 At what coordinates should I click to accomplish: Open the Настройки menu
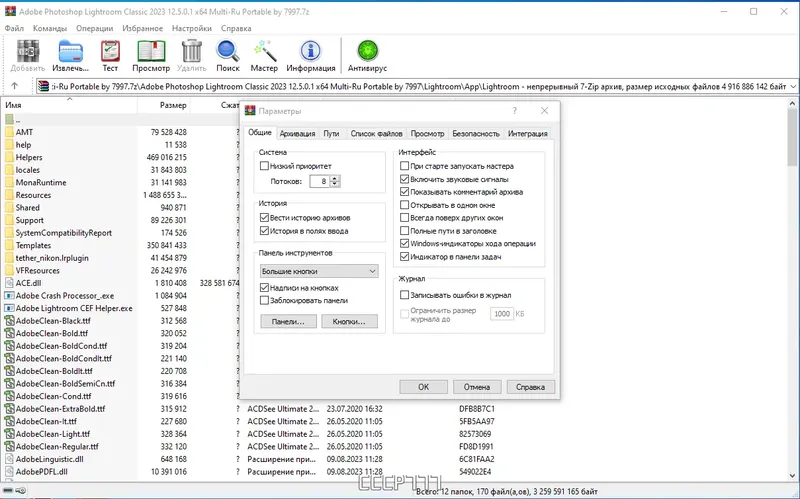click(x=192, y=29)
